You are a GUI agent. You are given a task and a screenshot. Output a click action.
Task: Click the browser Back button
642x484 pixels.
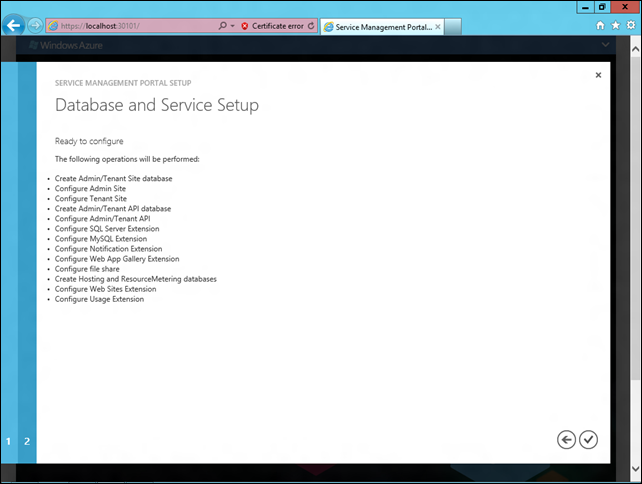tap(14, 25)
